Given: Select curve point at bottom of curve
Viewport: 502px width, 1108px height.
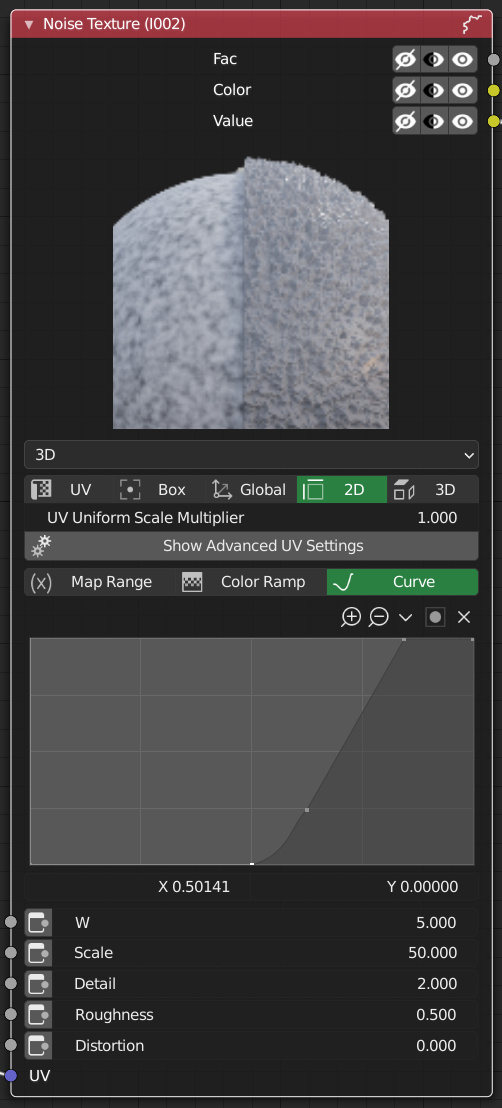Looking at the screenshot, I should [252, 864].
